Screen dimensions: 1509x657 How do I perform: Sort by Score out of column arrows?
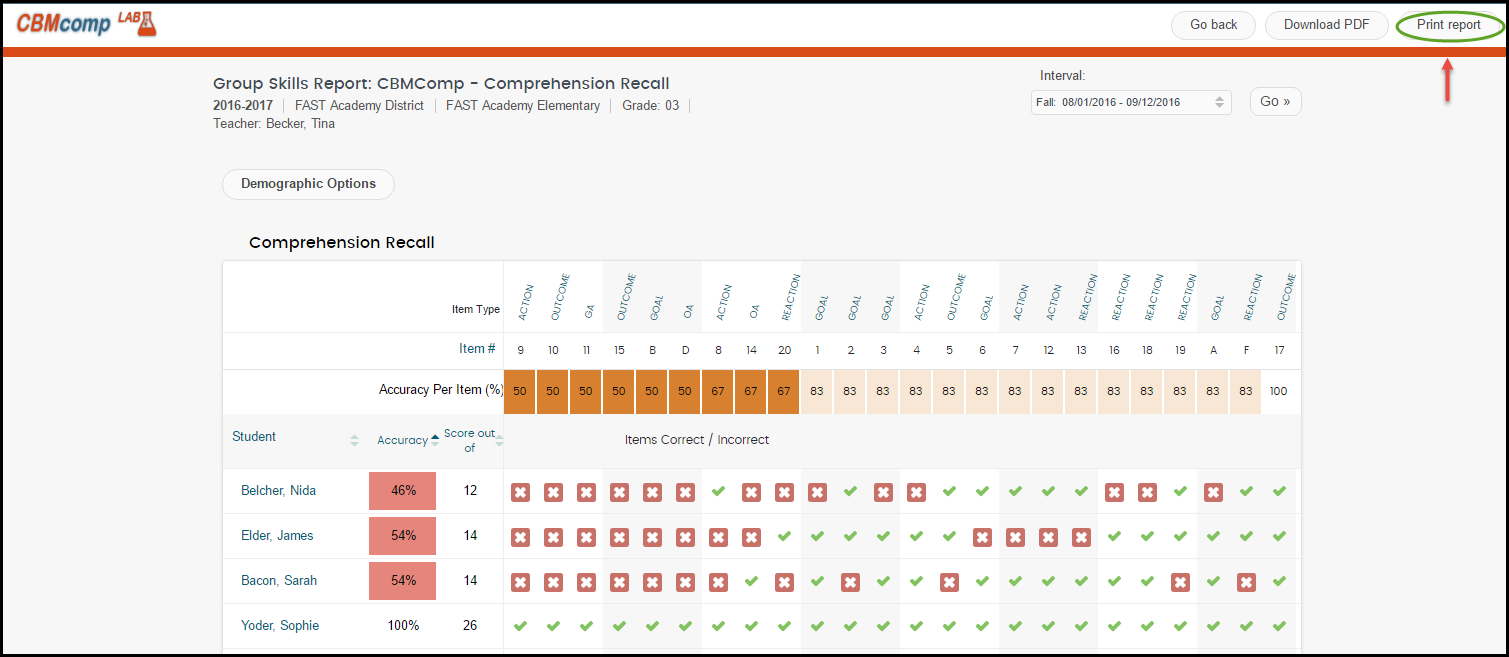(x=499, y=441)
